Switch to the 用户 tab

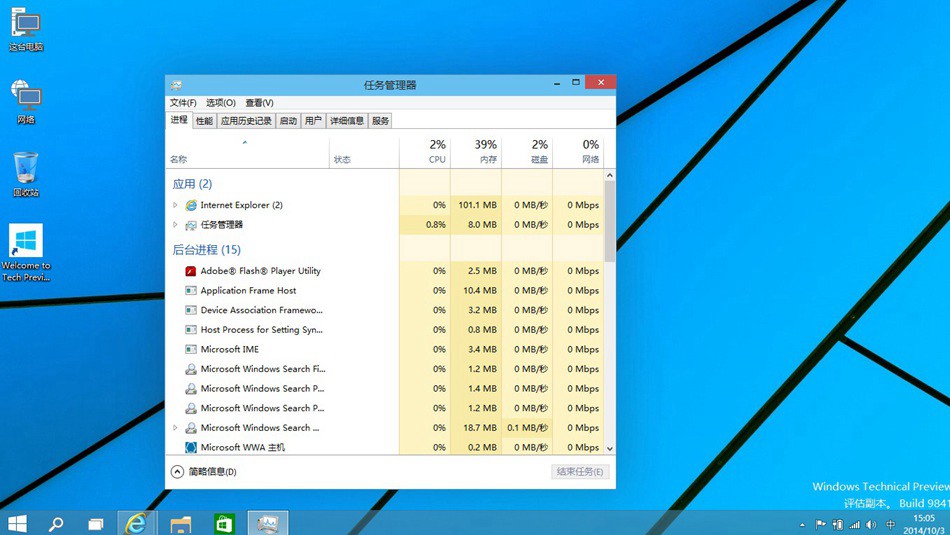313,121
